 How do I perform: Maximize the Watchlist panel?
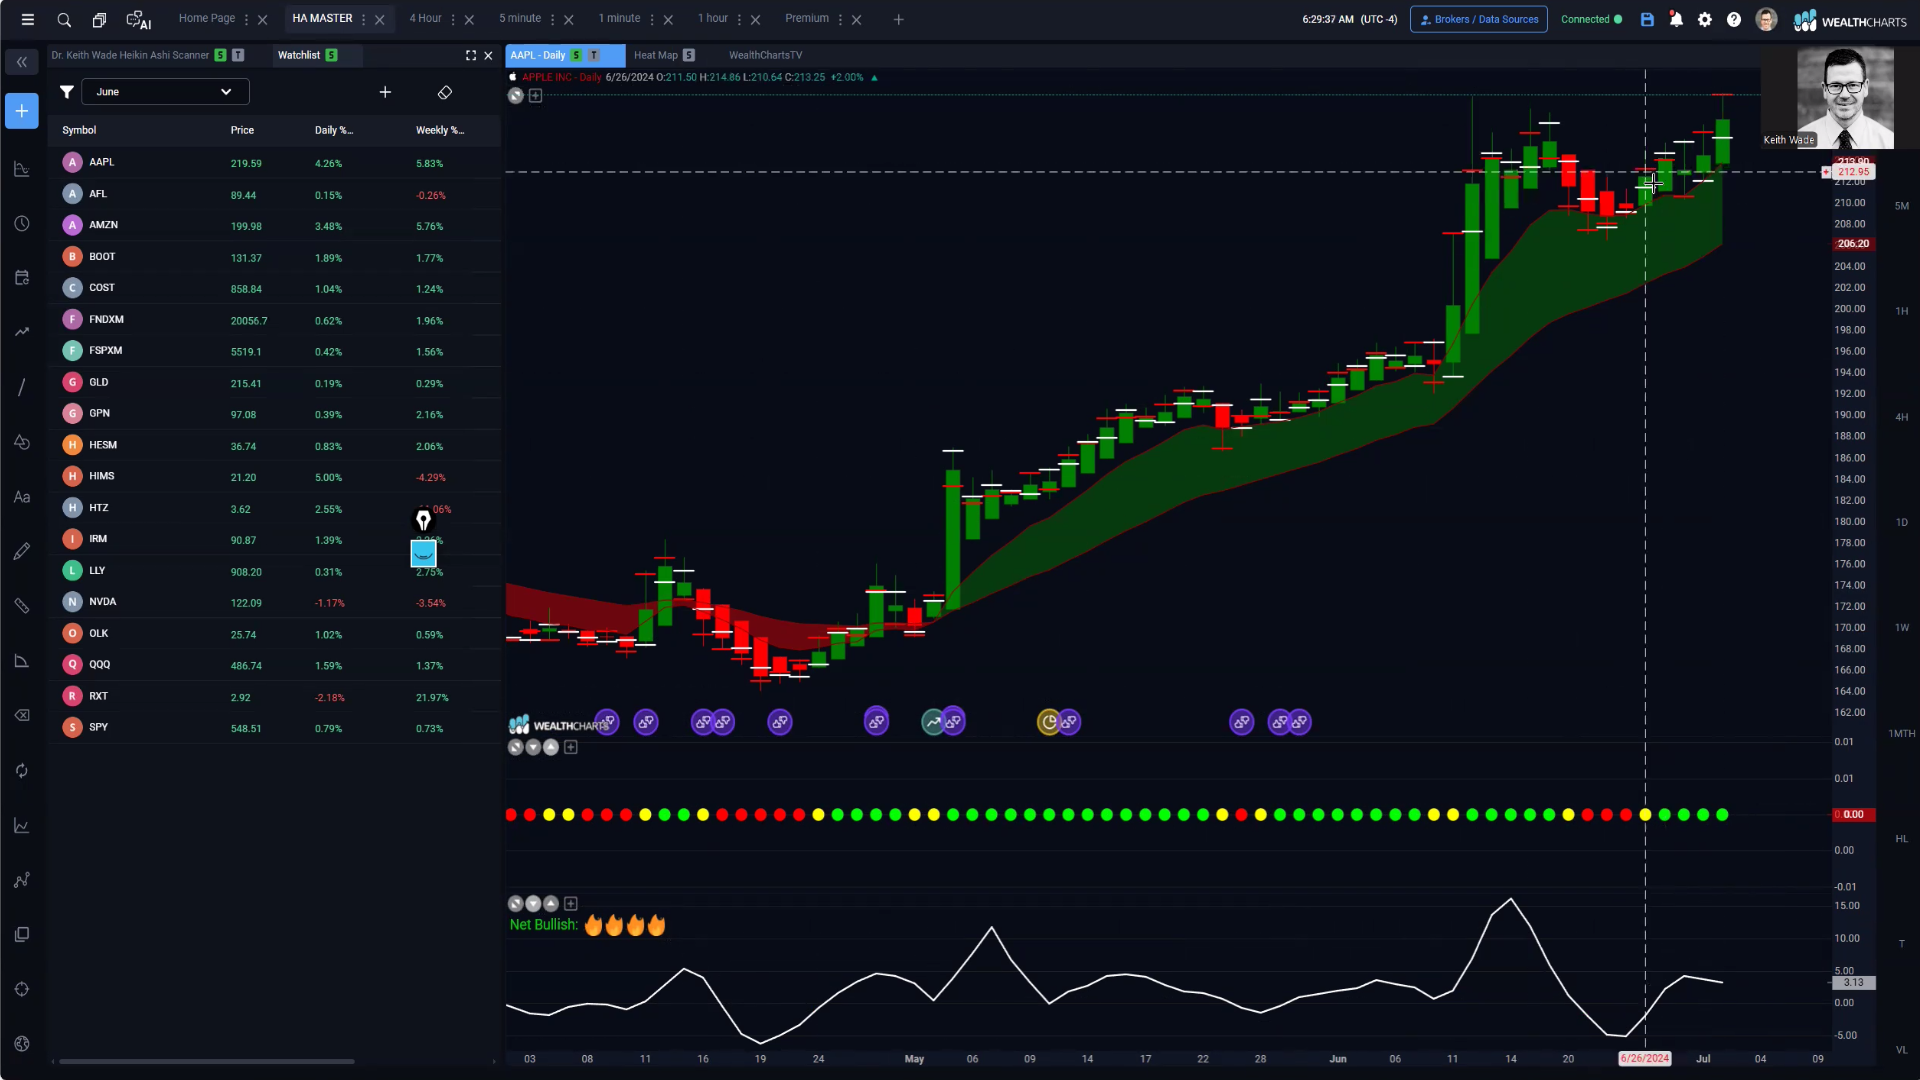coord(470,56)
